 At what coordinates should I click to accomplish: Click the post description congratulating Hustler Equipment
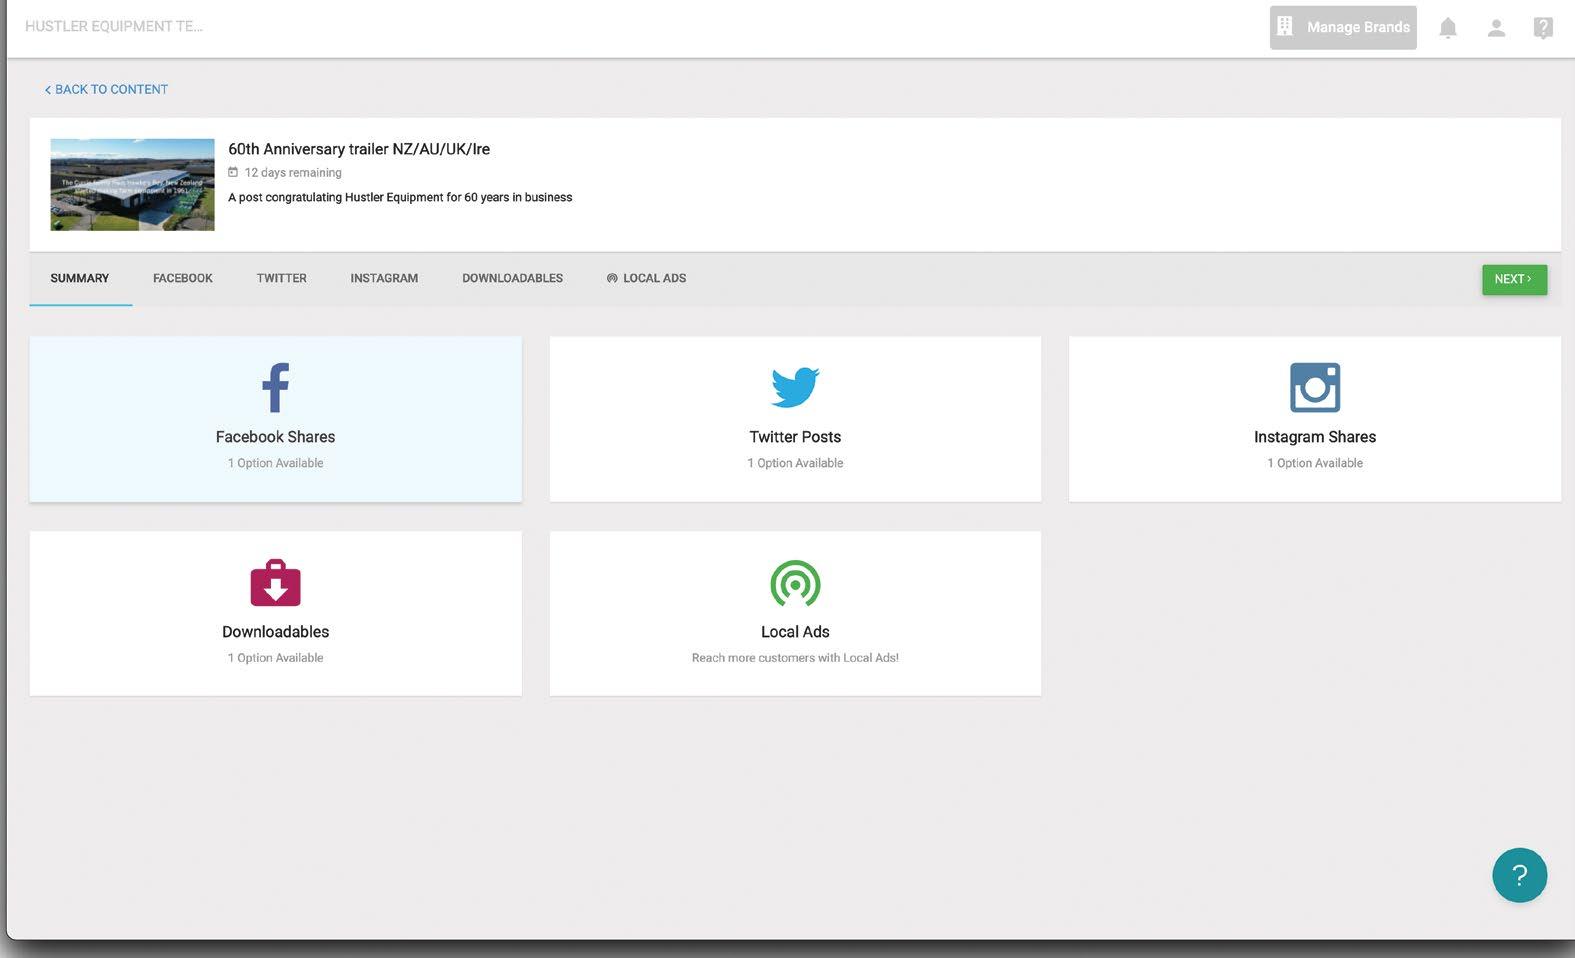[x=400, y=197]
